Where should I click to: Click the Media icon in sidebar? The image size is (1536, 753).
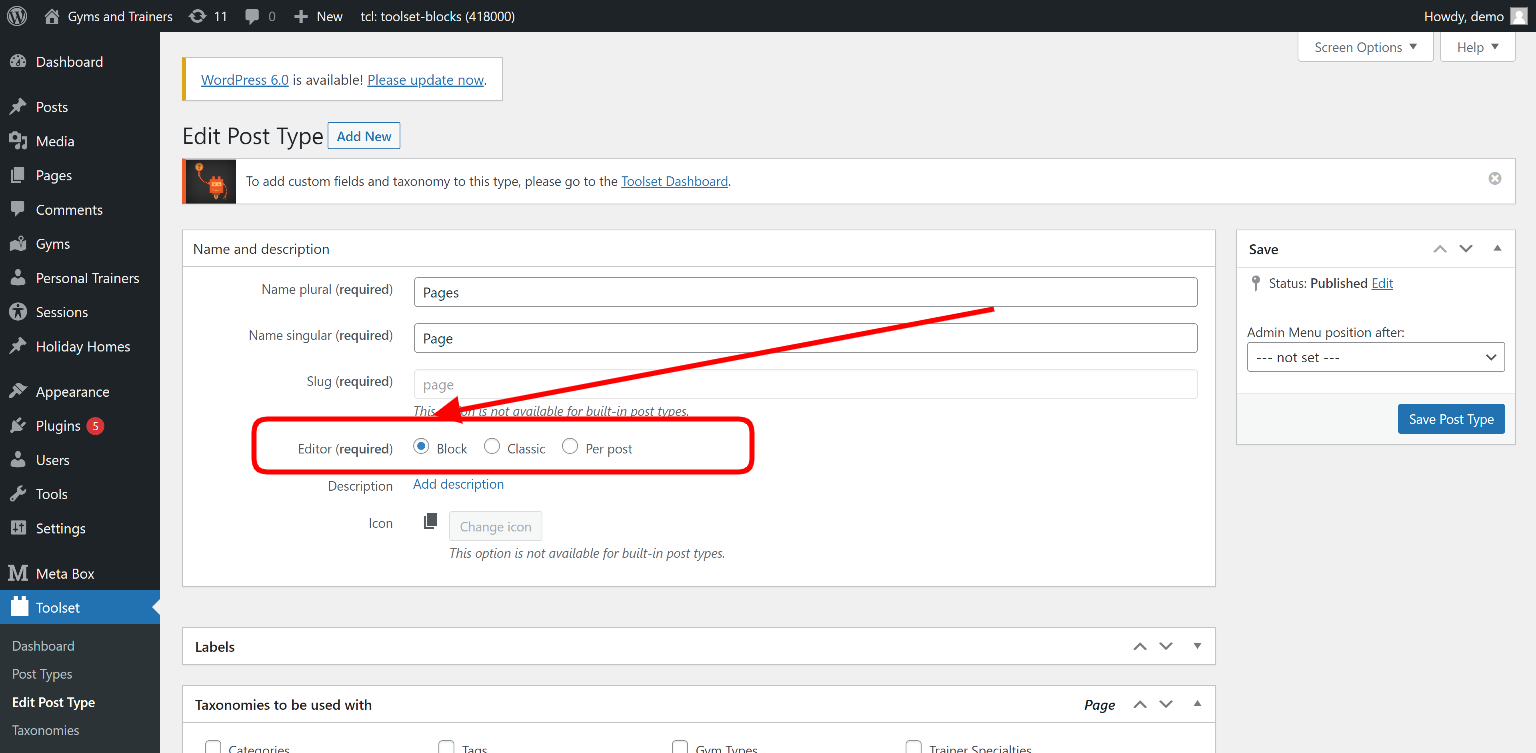click(x=18, y=141)
